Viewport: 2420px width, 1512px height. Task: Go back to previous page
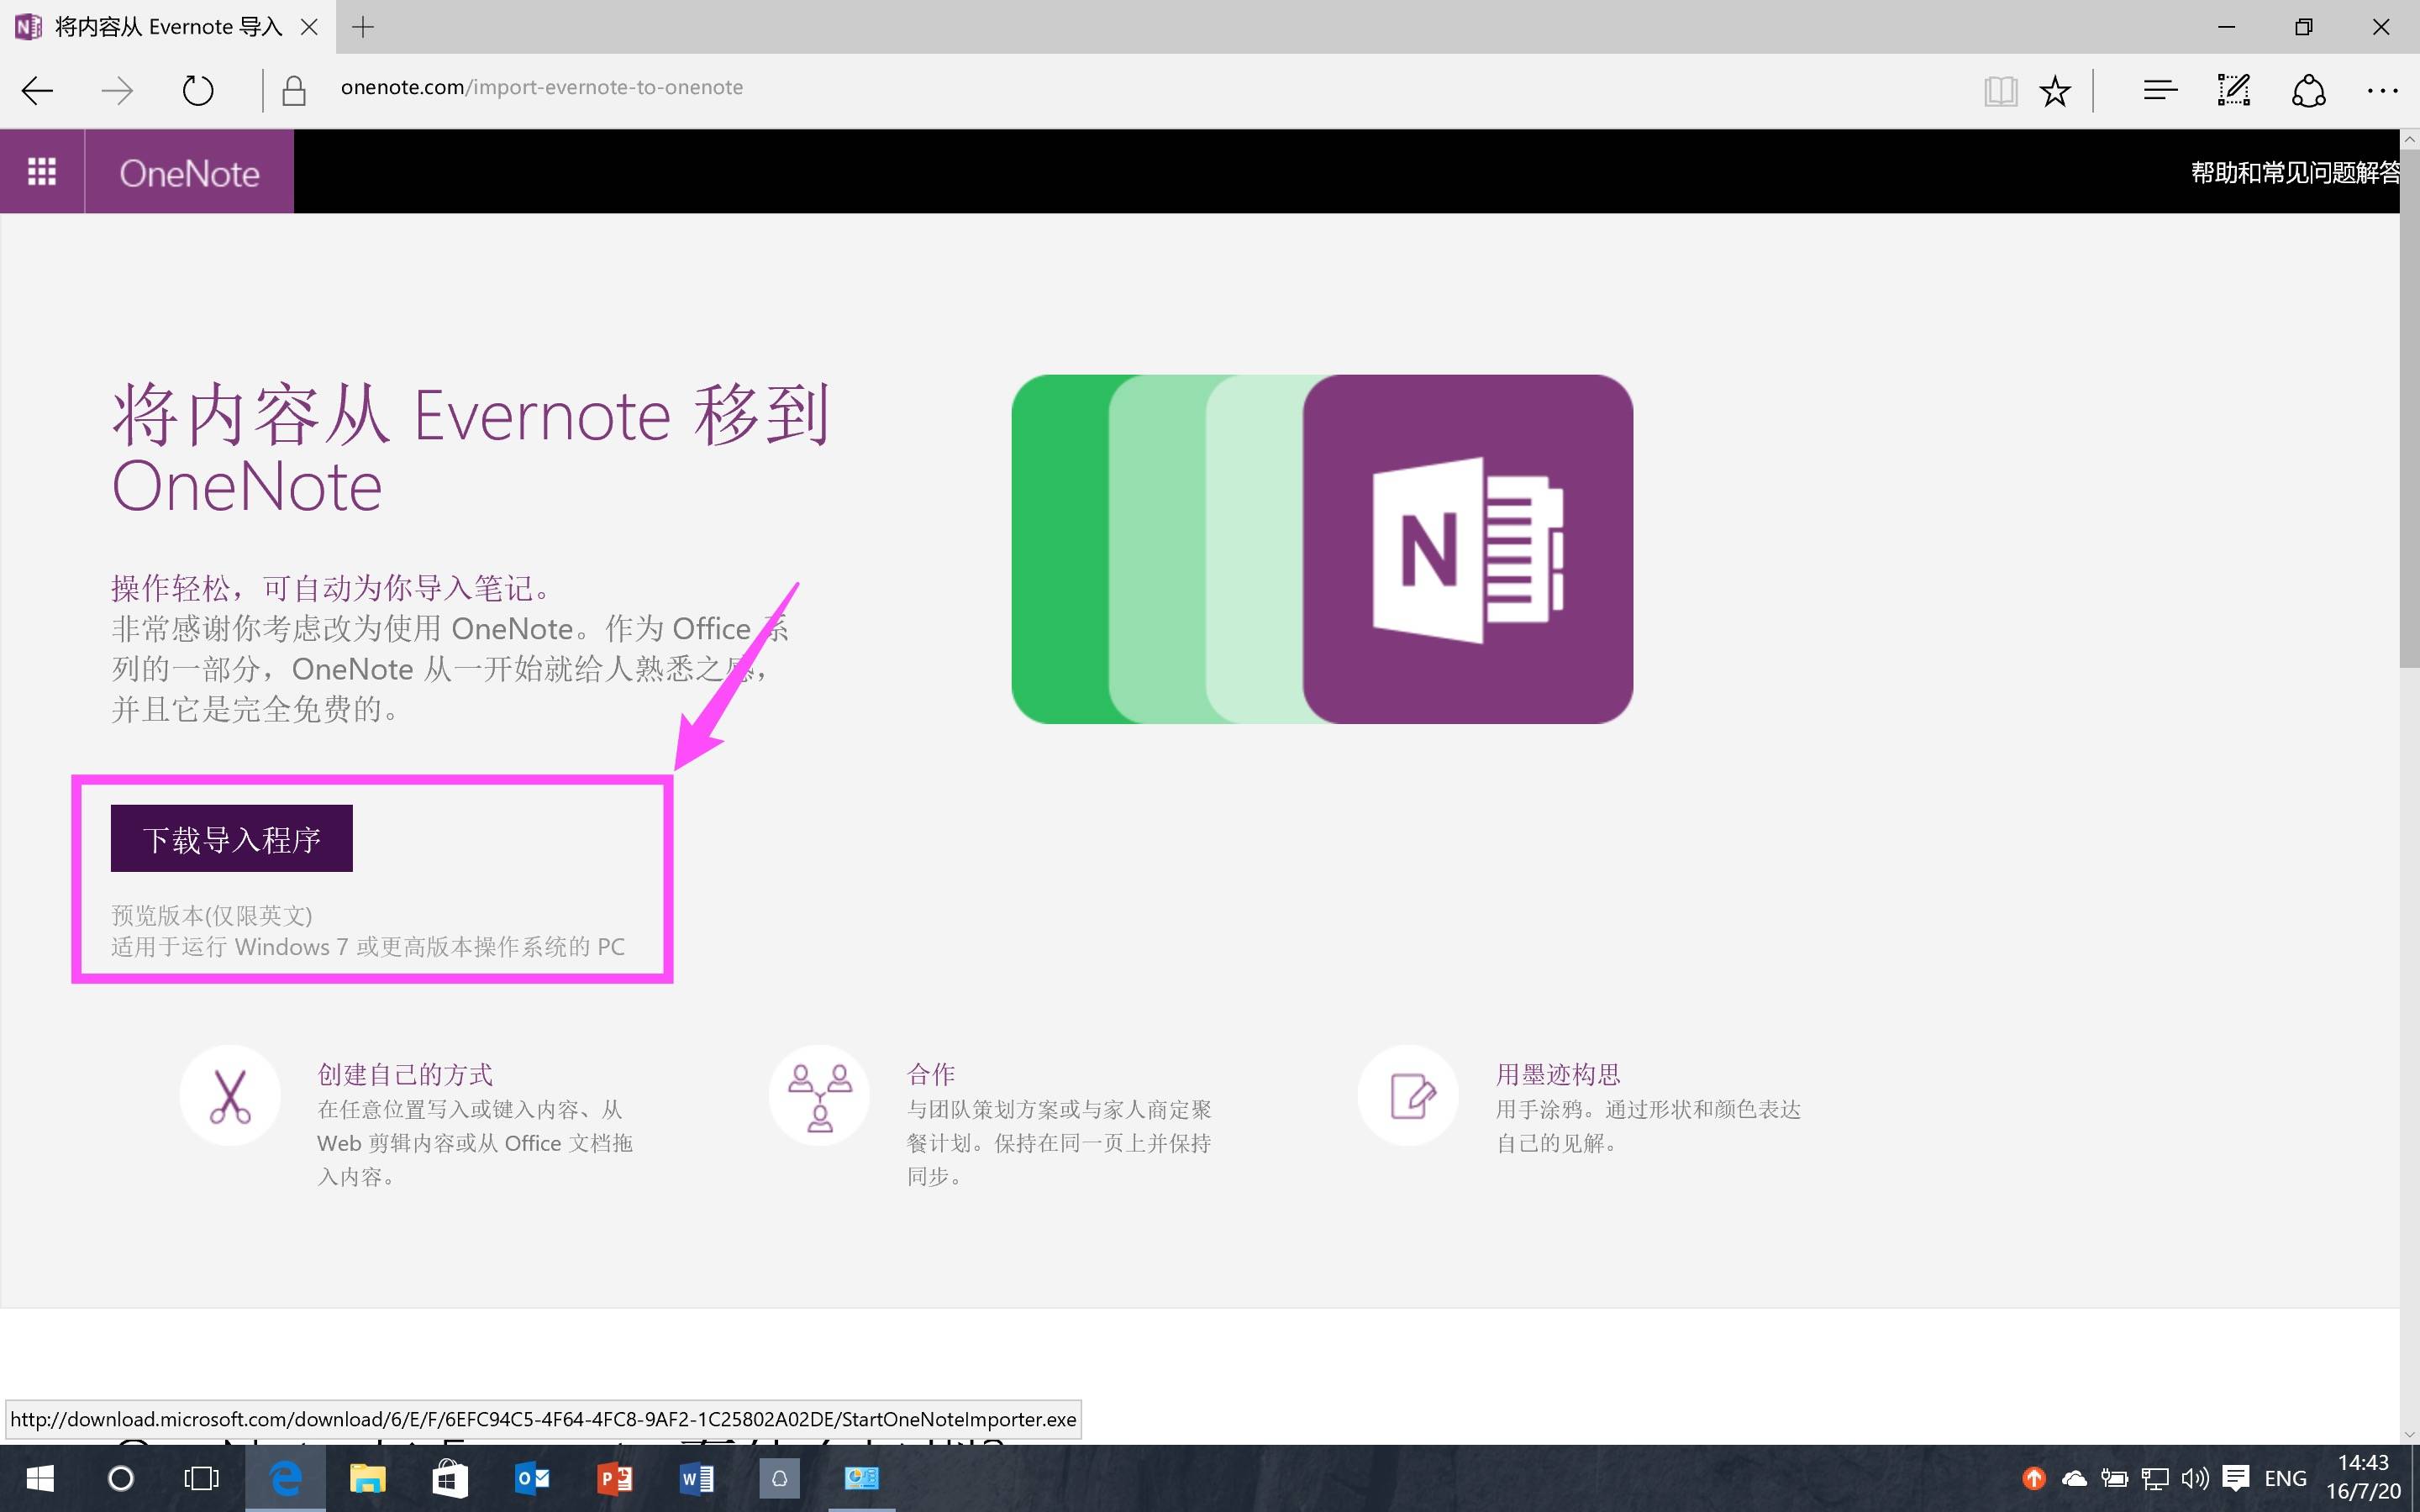(38, 91)
